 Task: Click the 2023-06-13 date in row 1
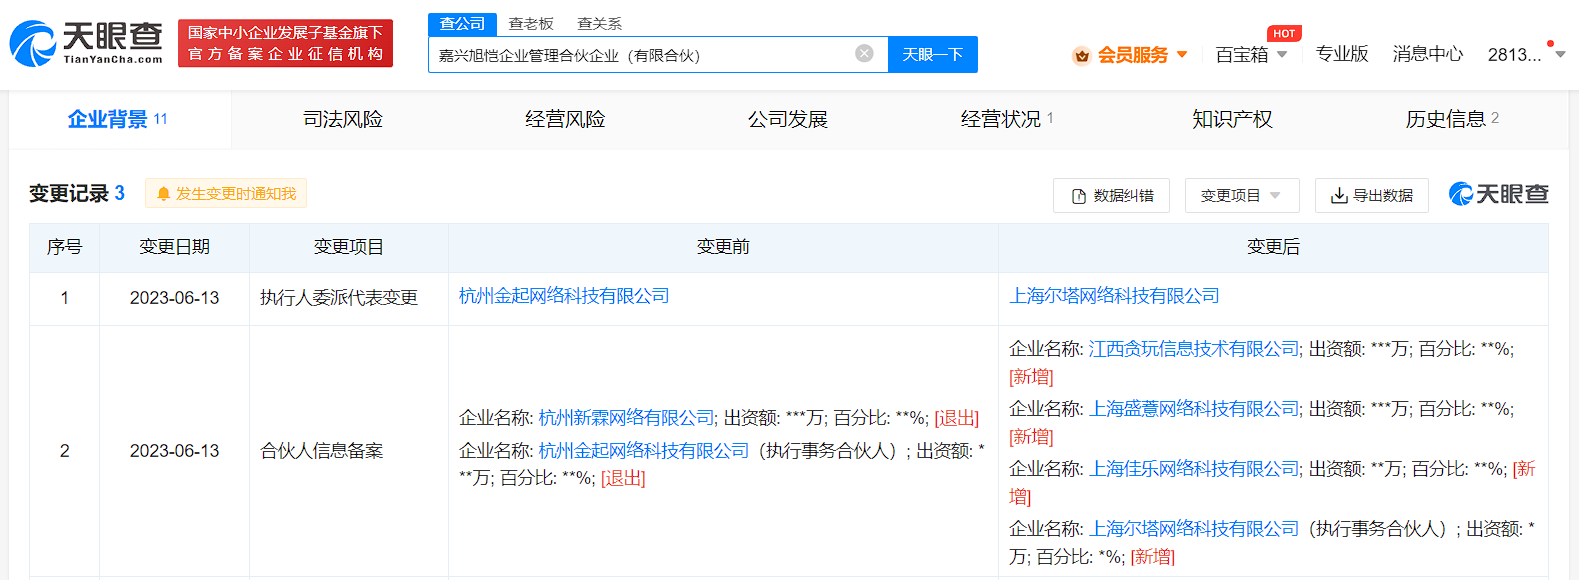(x=175, y=298)
